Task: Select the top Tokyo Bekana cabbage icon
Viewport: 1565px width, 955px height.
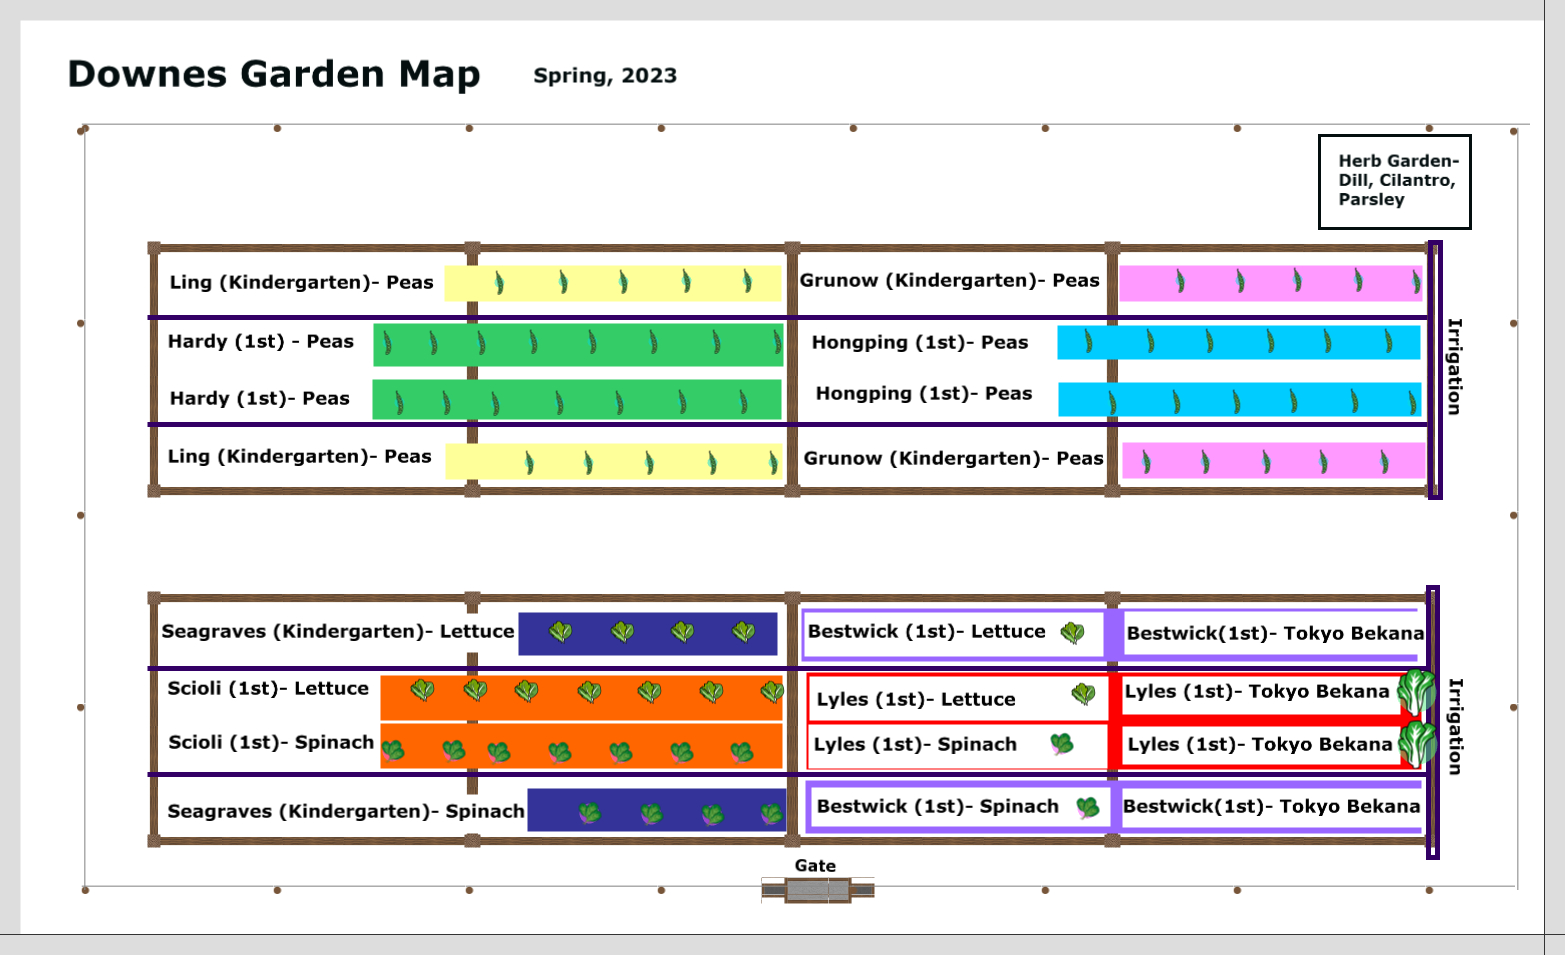Action: [1416, 692]
